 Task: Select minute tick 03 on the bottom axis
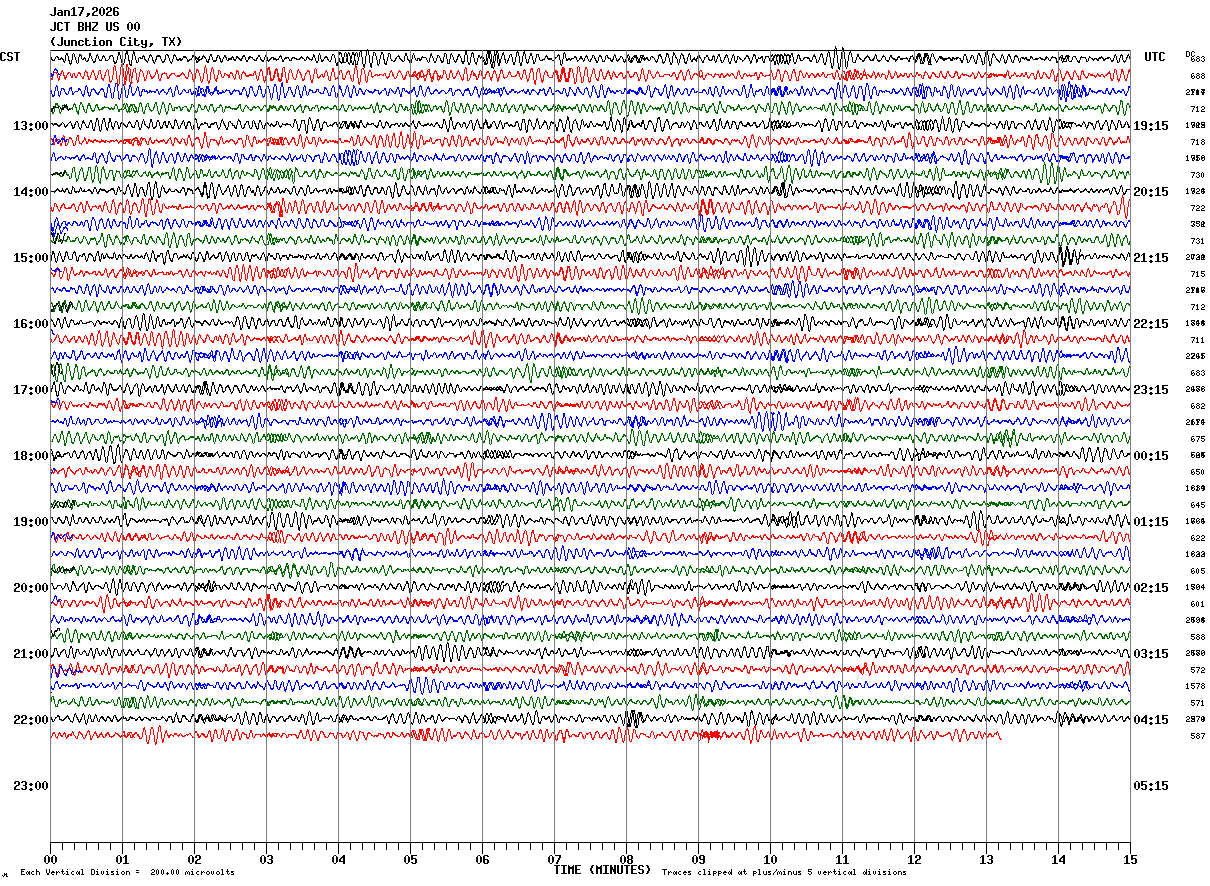tap(266, 859)
